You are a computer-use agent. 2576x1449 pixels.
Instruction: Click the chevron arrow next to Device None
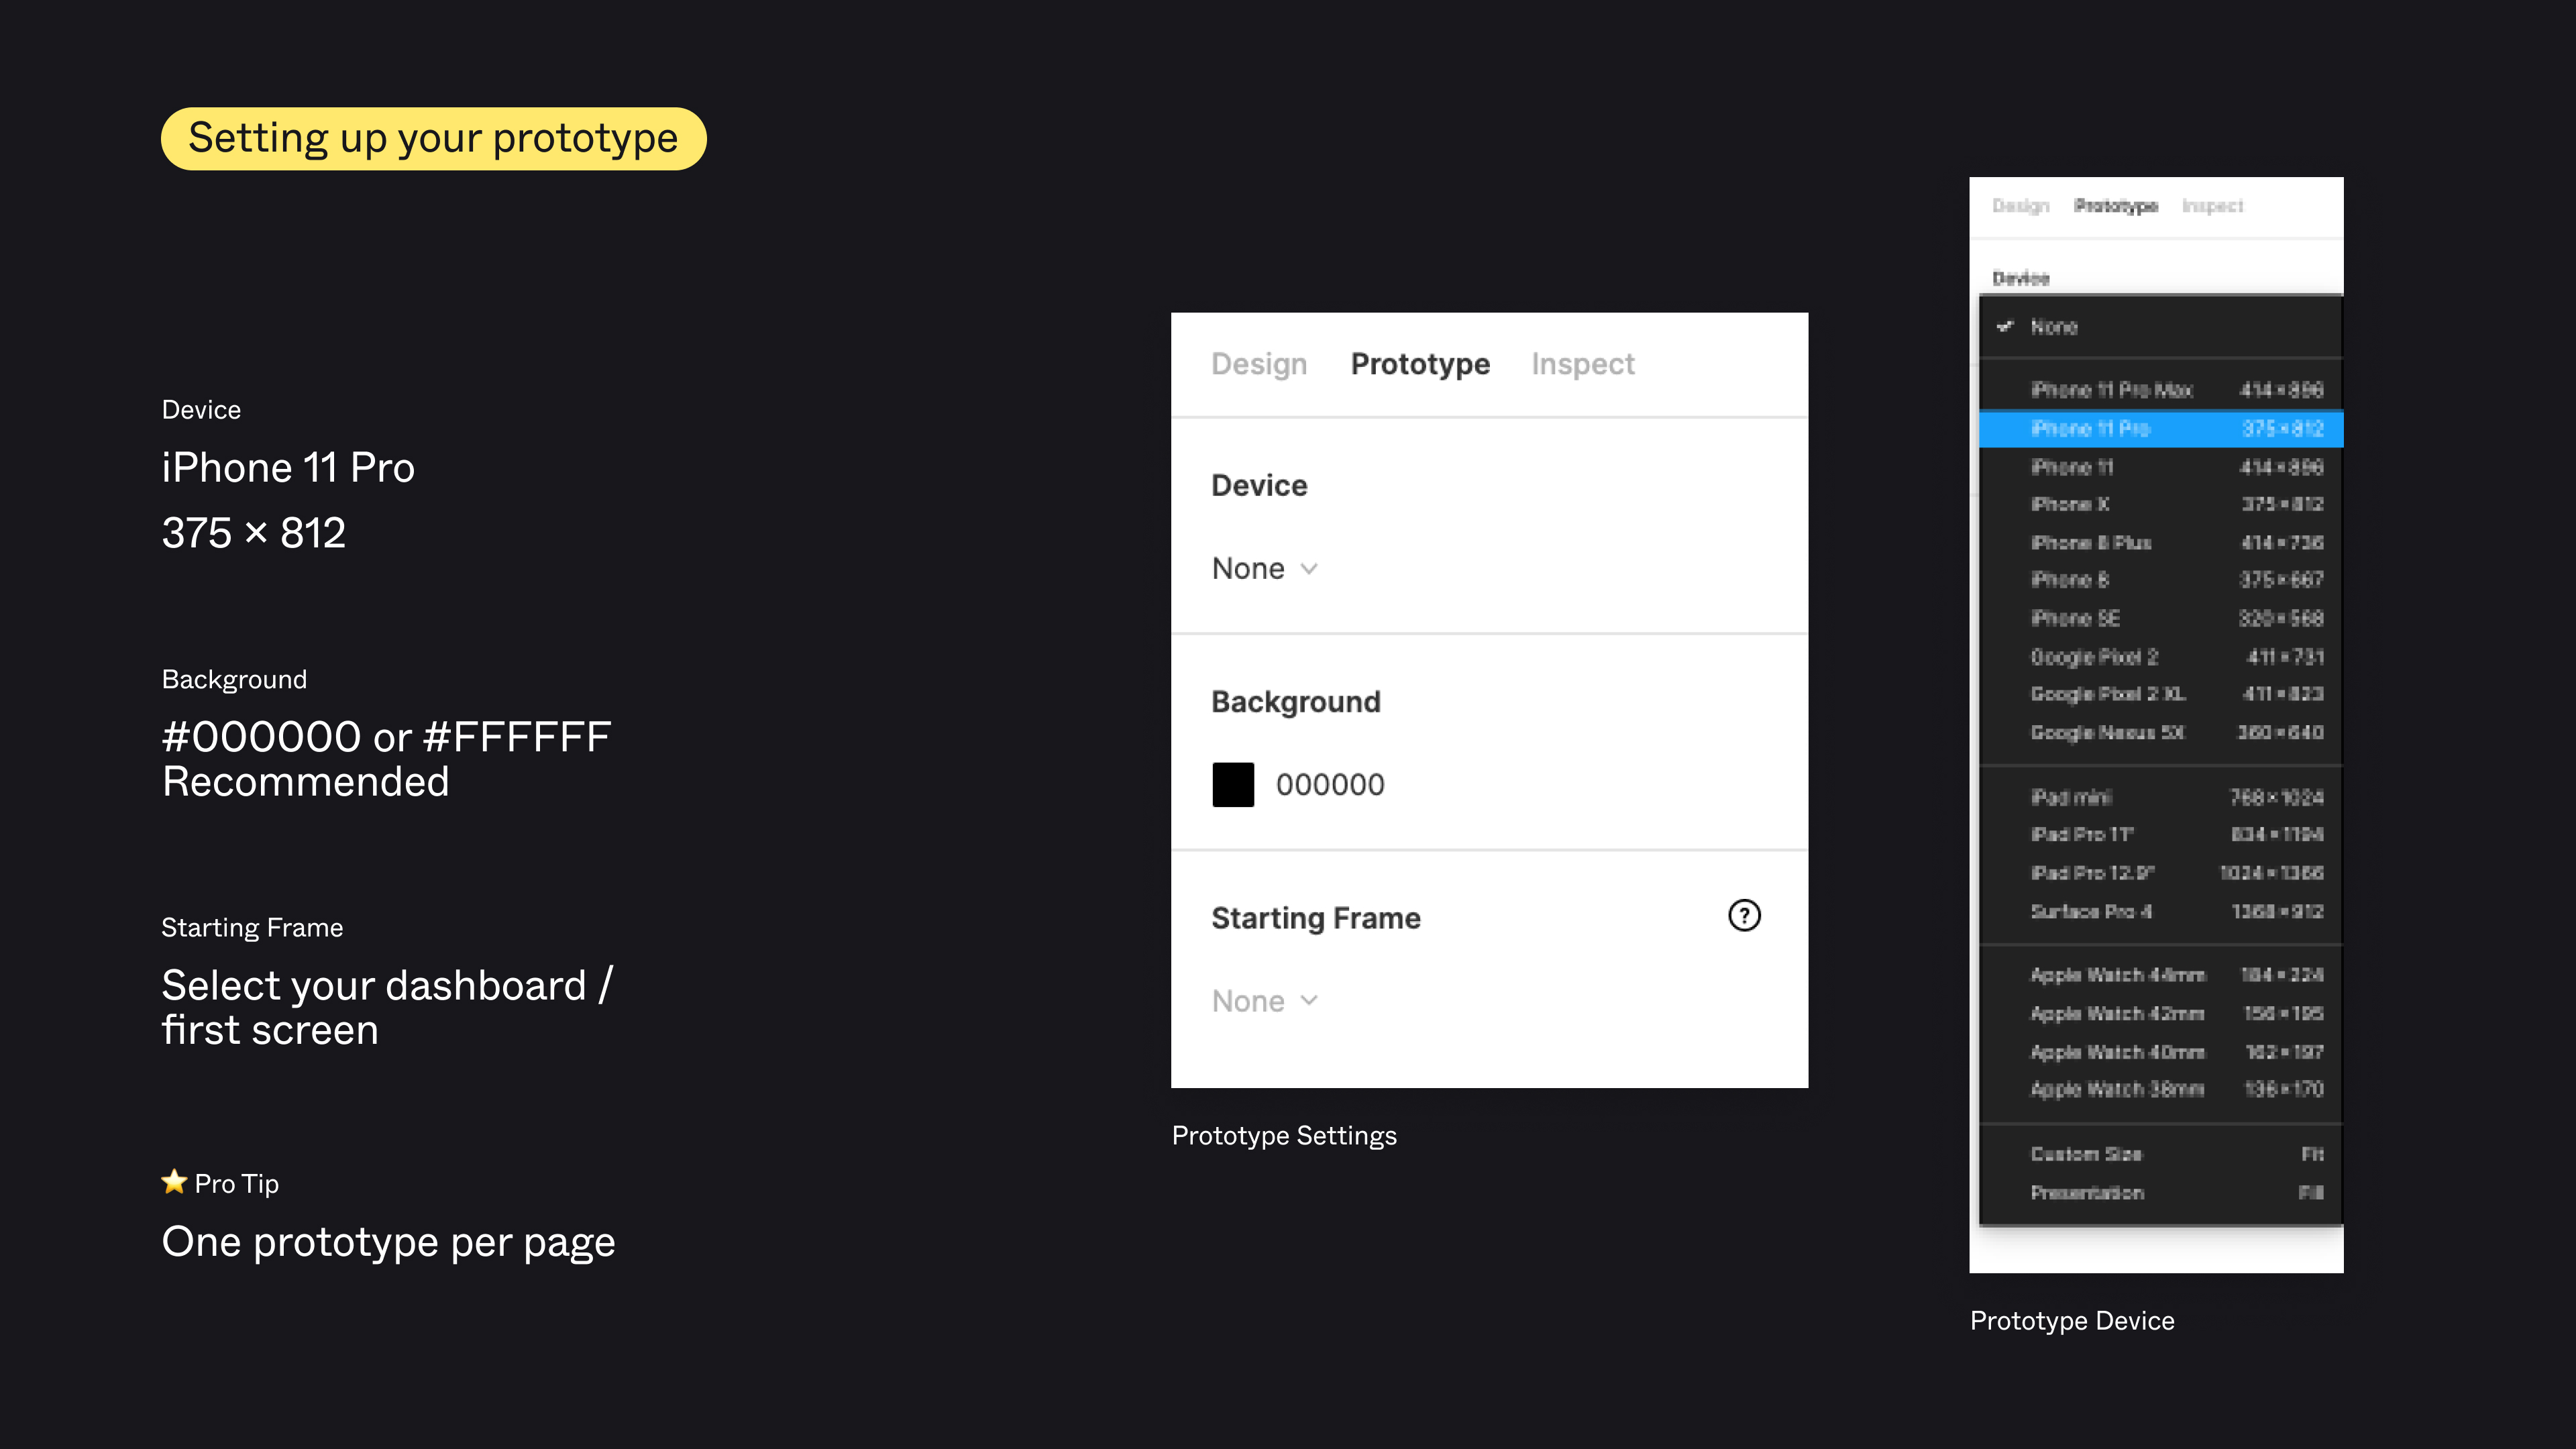1309,569
